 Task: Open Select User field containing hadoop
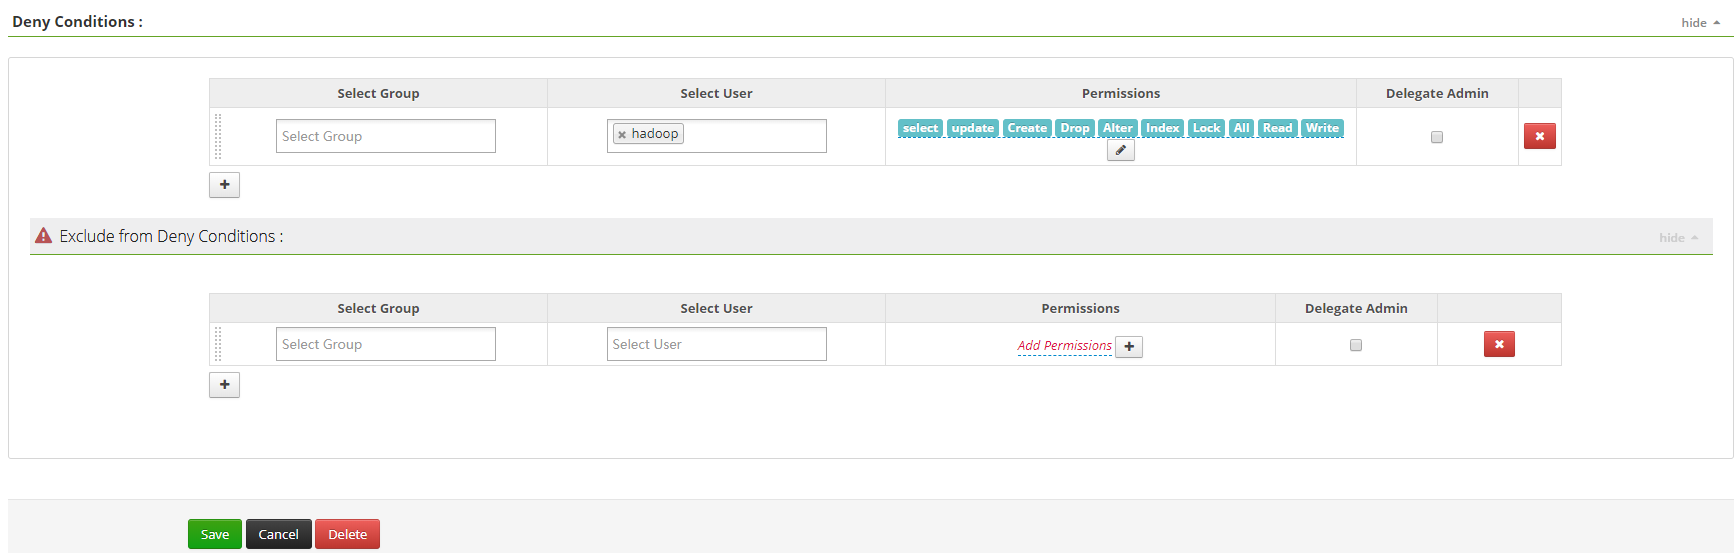[x=717, y=136]
